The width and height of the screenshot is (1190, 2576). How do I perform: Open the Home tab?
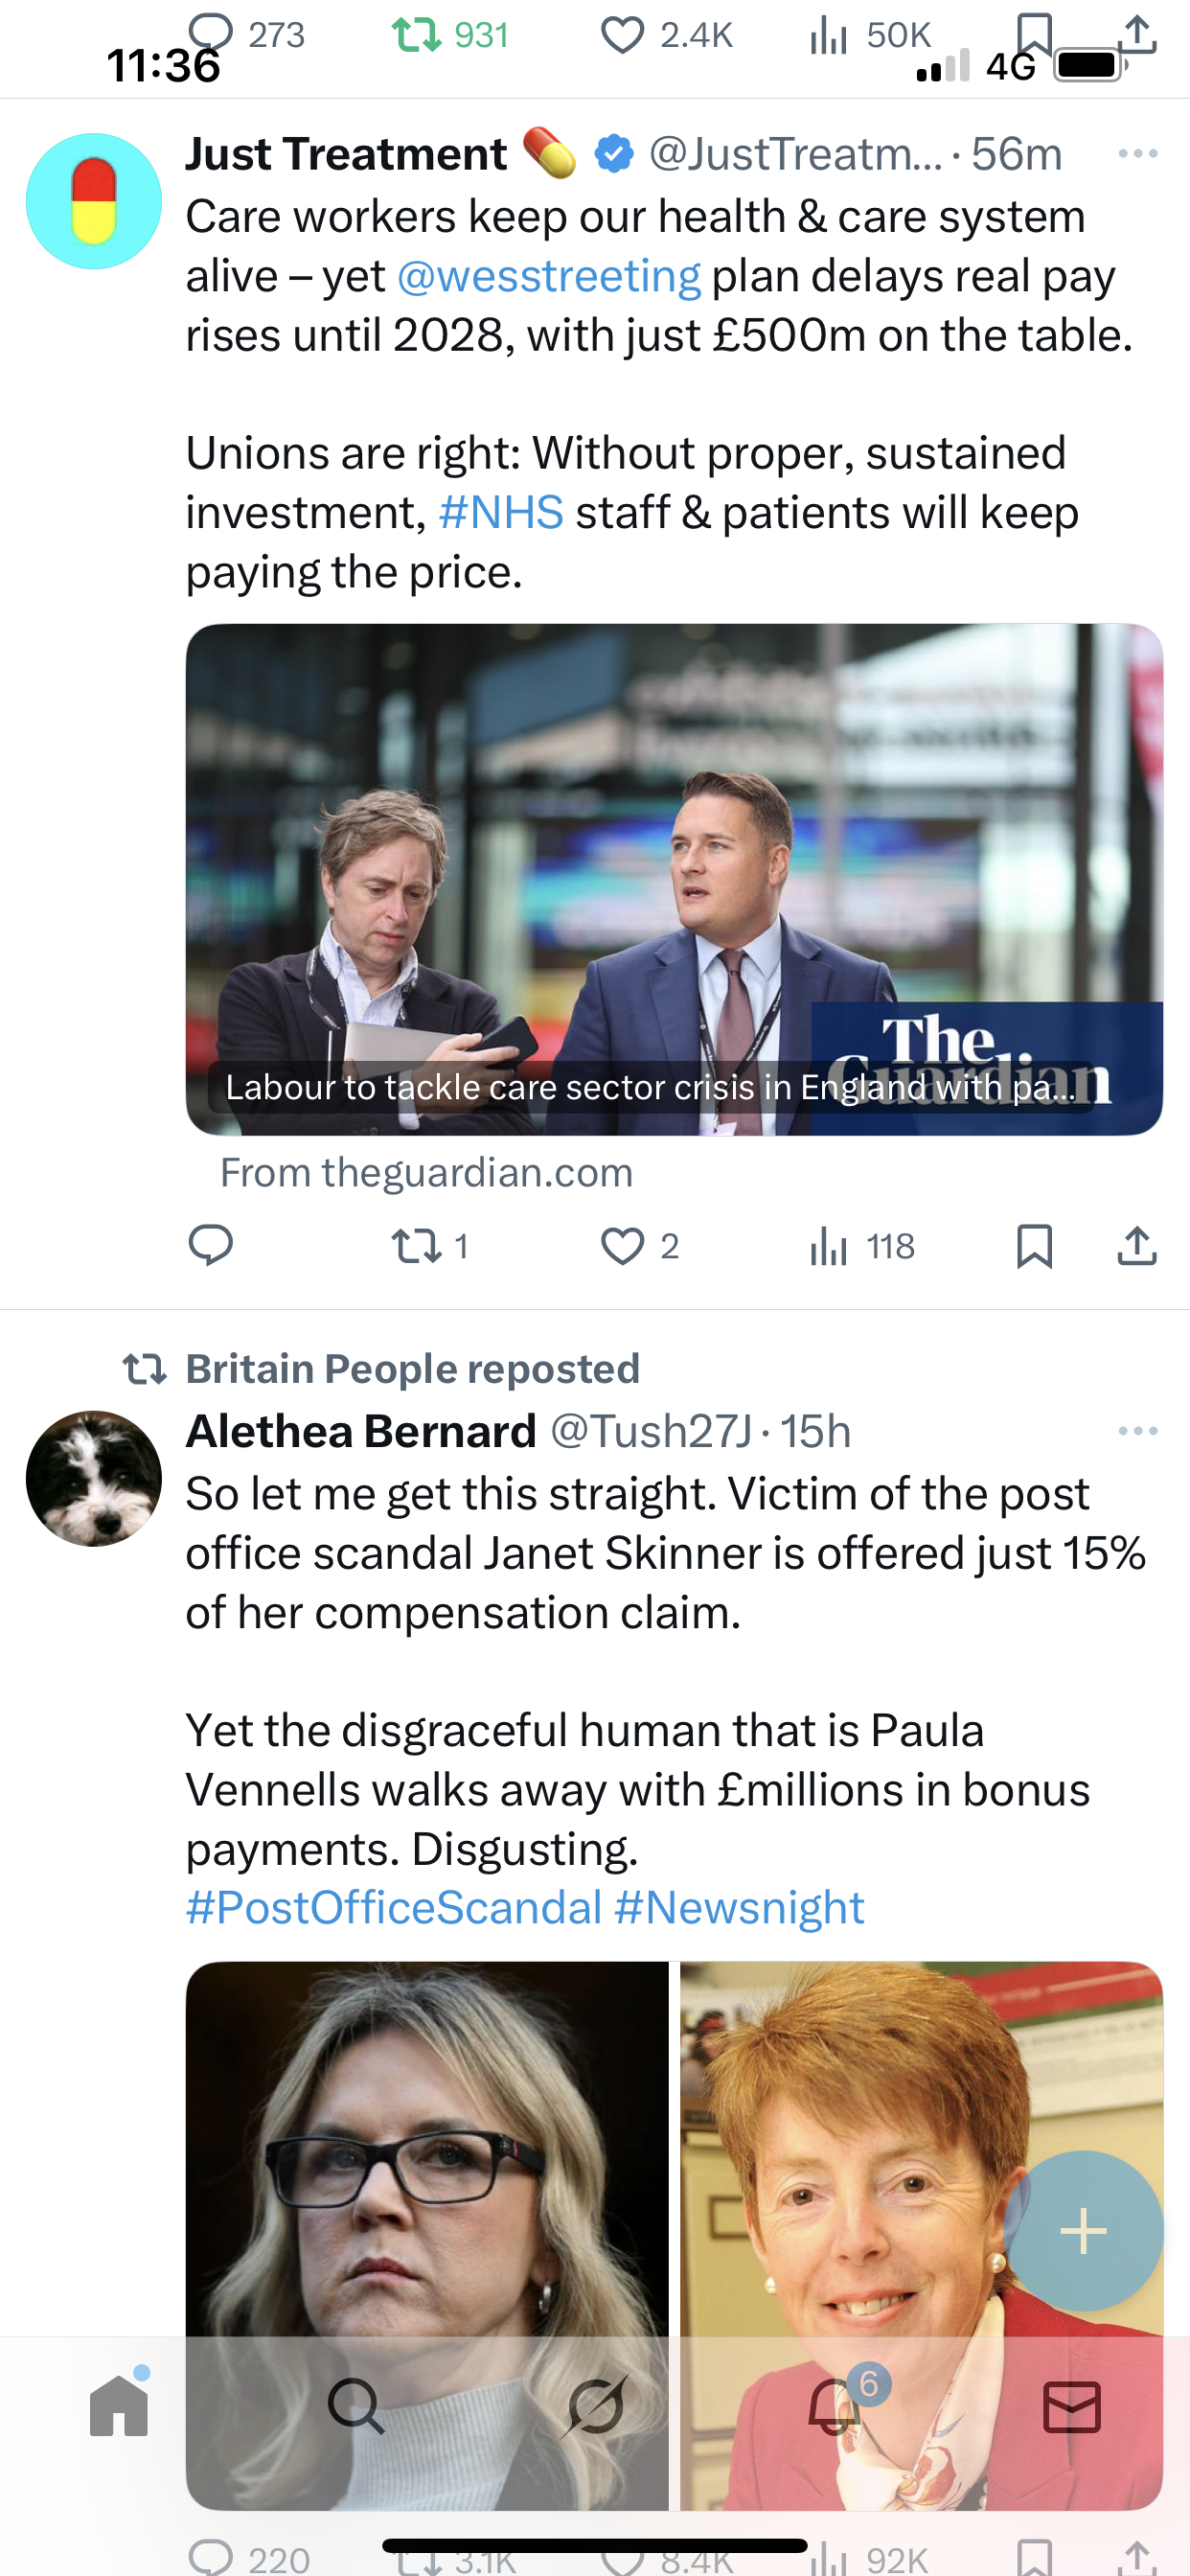click(119, 2405)
